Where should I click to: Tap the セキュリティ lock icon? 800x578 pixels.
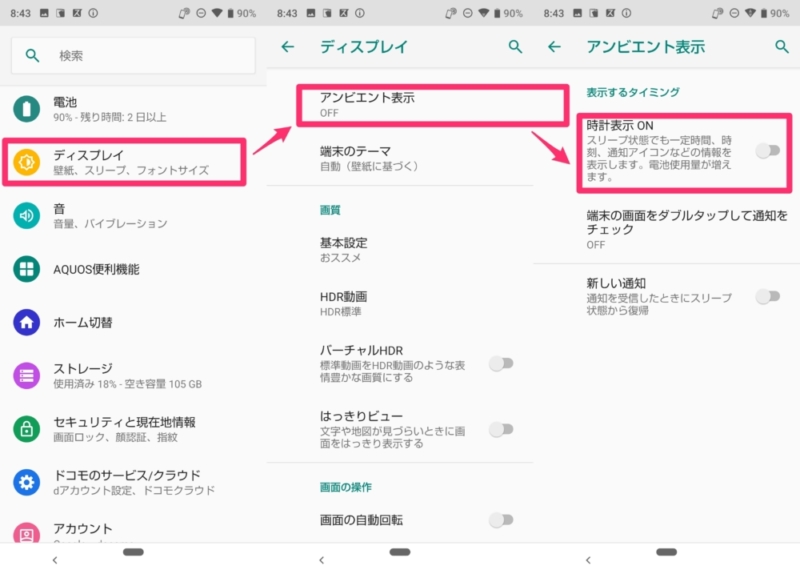pos(27,429)
